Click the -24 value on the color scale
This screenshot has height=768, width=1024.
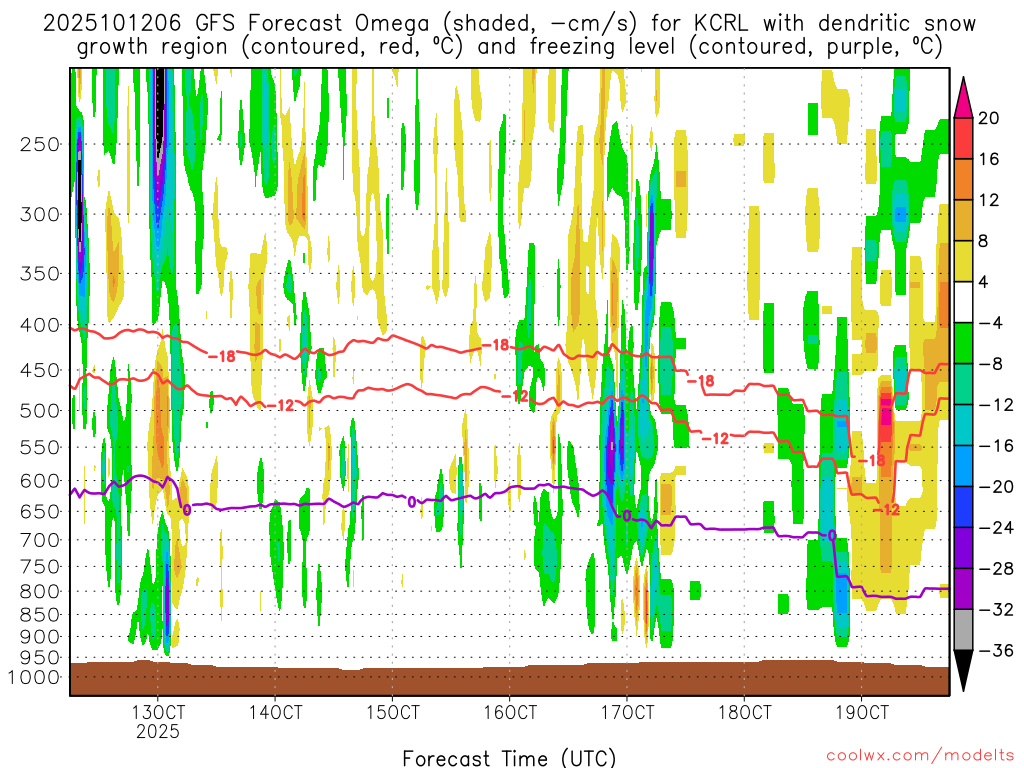[995, 528]
